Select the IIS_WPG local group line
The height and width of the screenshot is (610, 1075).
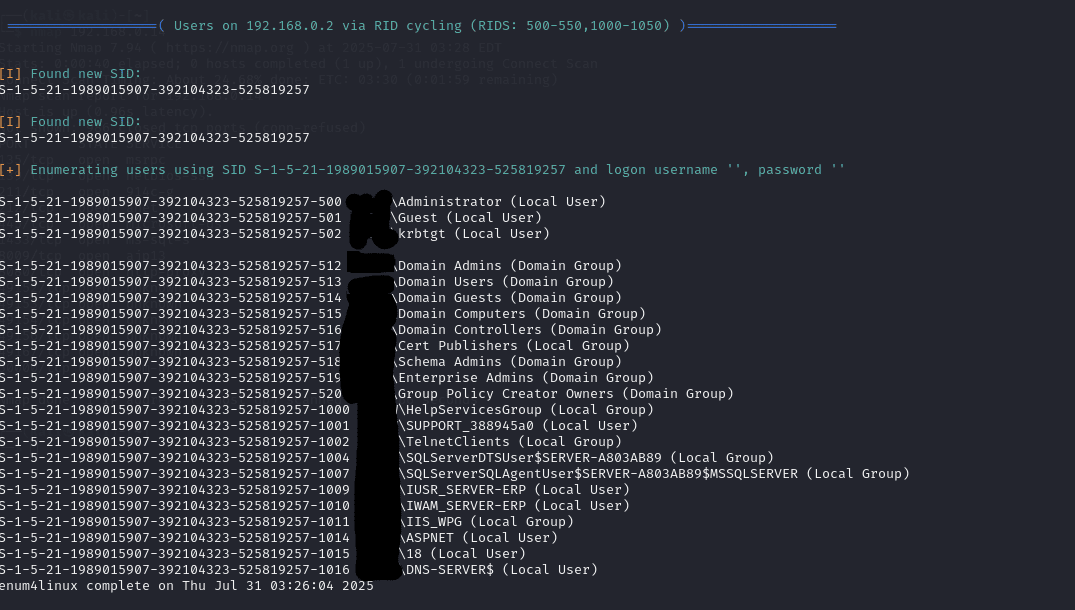486,522
